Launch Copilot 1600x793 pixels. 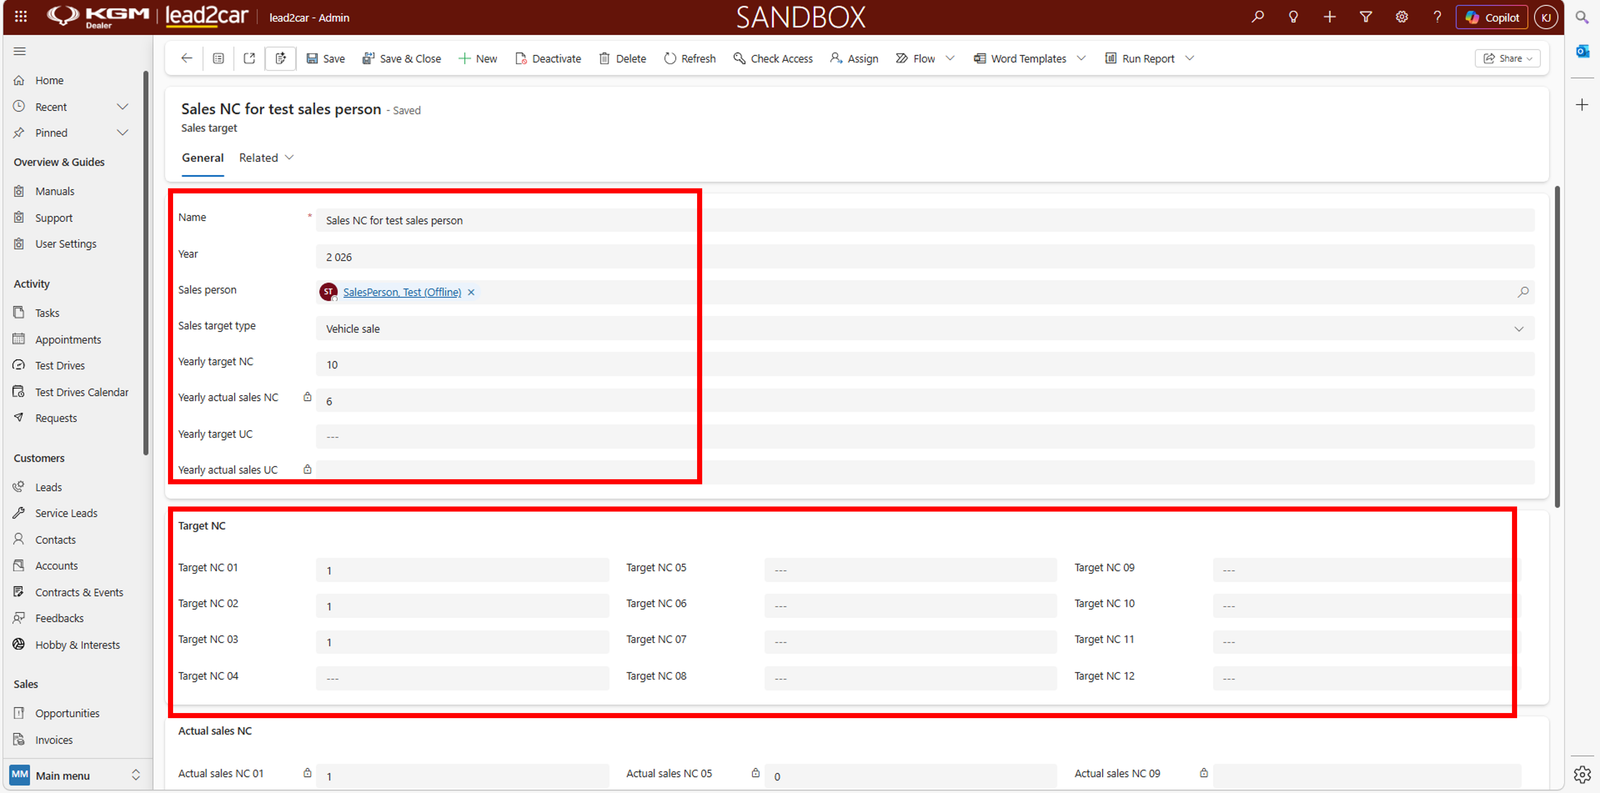[1492, 17]
